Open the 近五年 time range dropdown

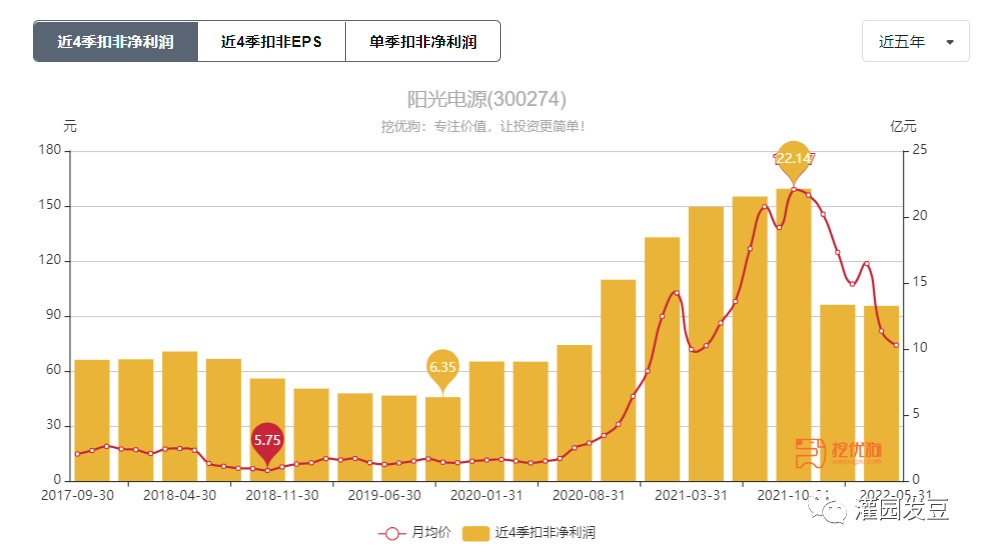[915, 41]
